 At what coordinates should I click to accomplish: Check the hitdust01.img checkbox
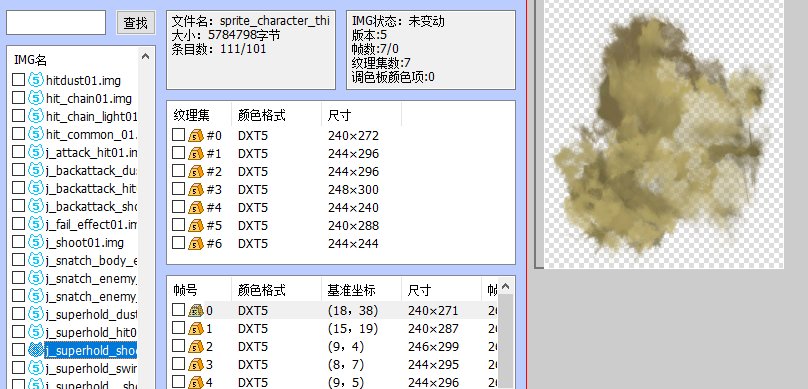tap(19, 79)
